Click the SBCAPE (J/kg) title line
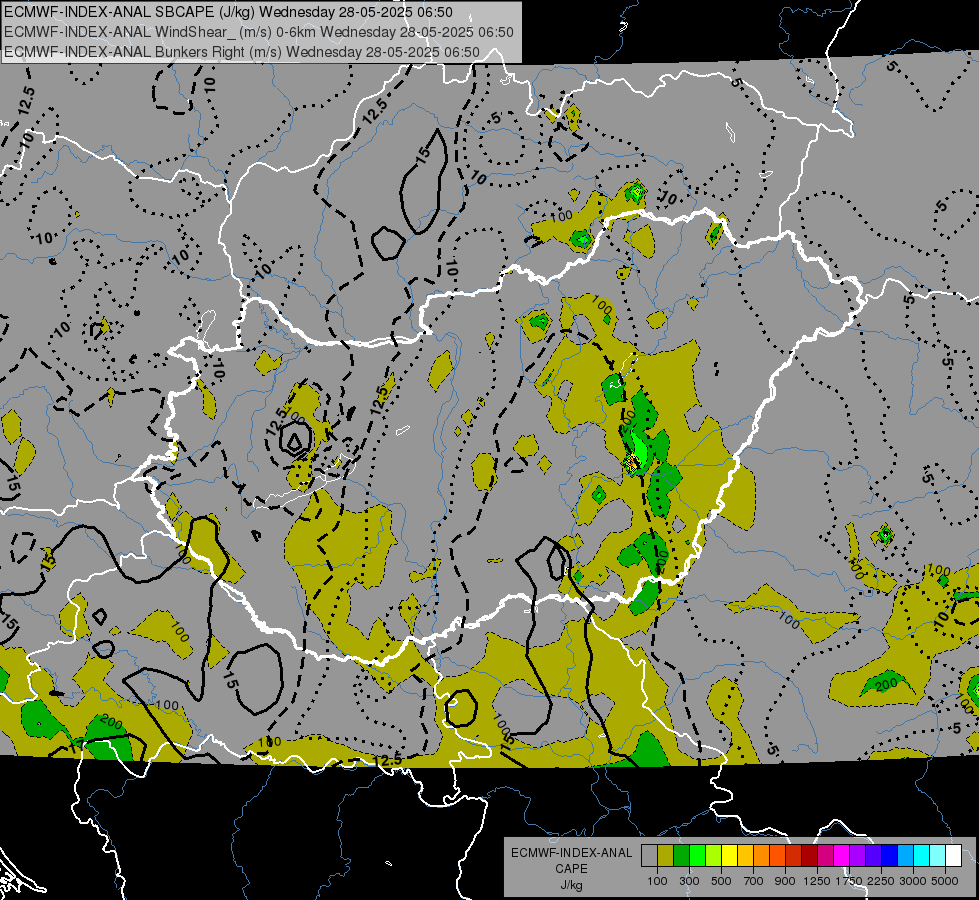 (229, 12)
